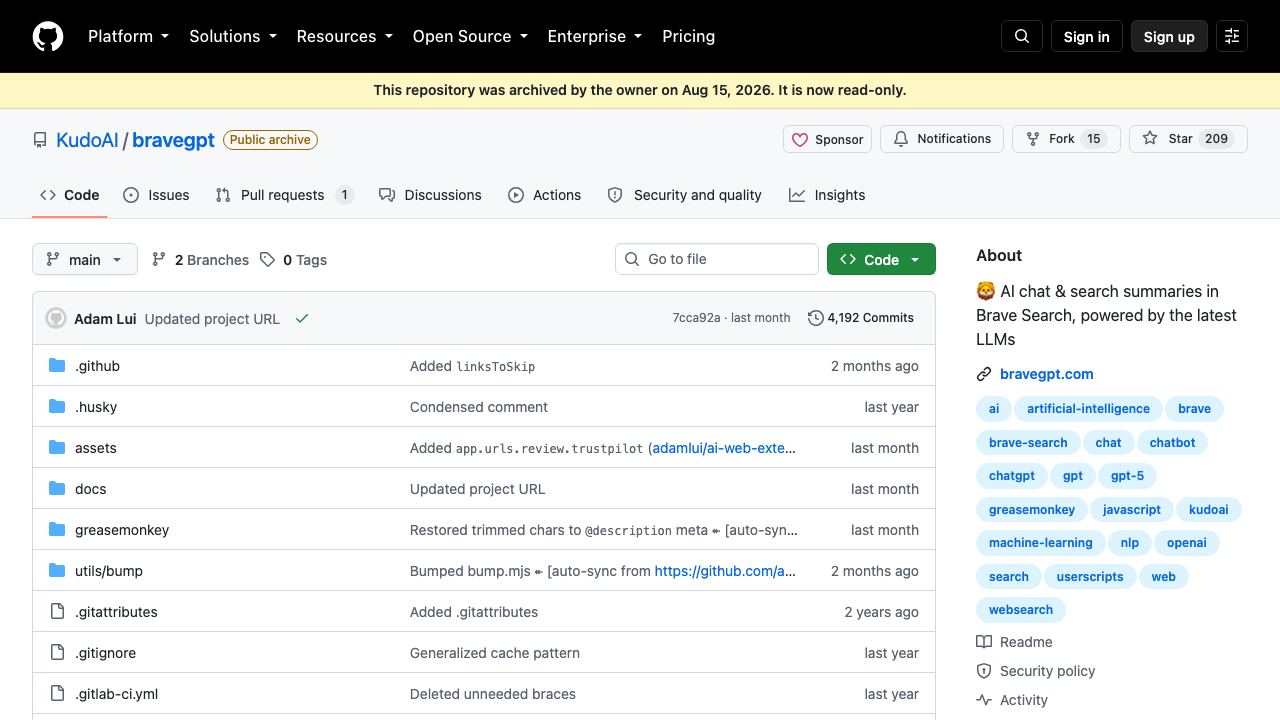Image resolution: width=1280 pixels, height=720 pixels.
Task: Click the artificial-intelligence topic tag
Action: [1088, 409]
